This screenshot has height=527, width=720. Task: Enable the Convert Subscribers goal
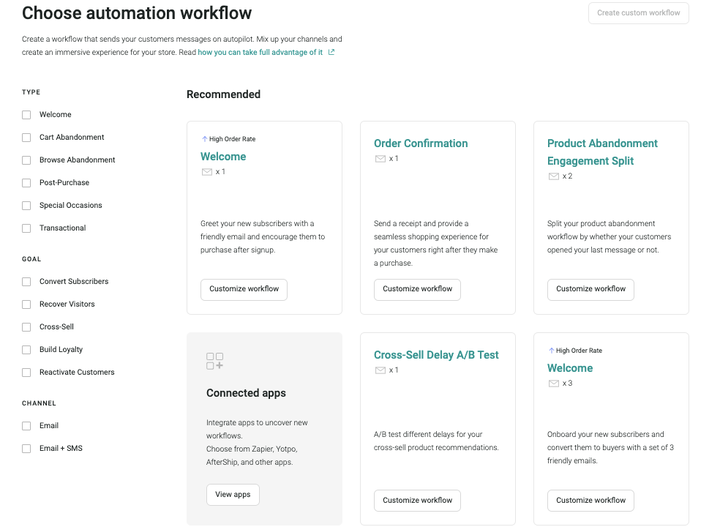(x=27, y=281)
